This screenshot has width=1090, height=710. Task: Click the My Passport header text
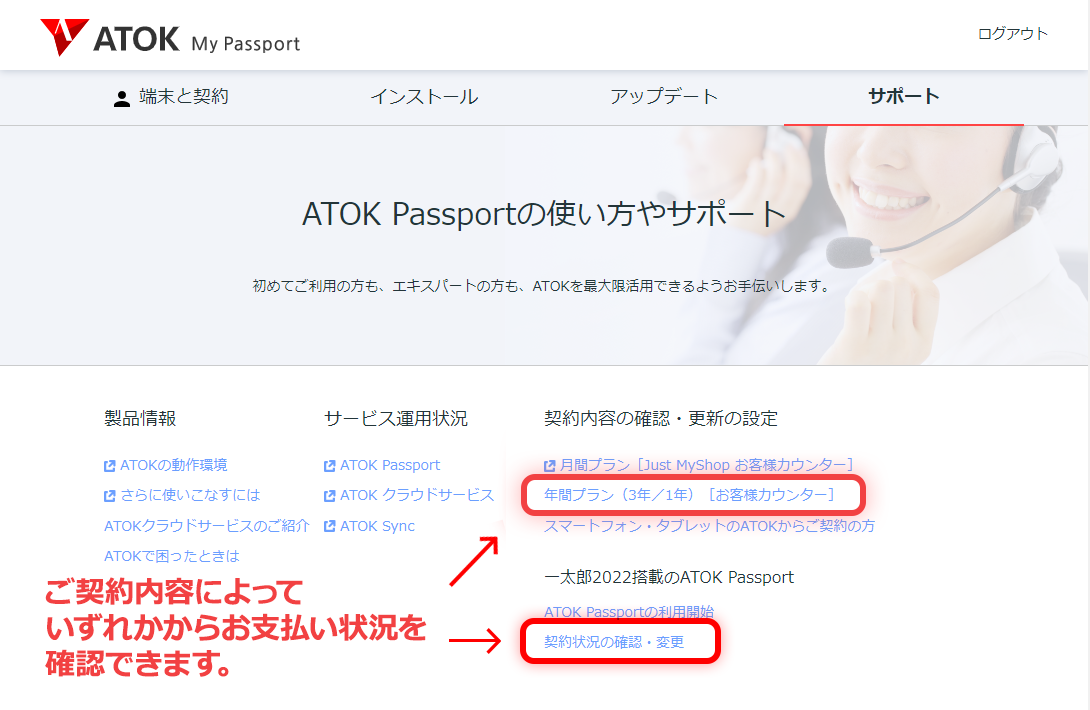coord(245,44)
